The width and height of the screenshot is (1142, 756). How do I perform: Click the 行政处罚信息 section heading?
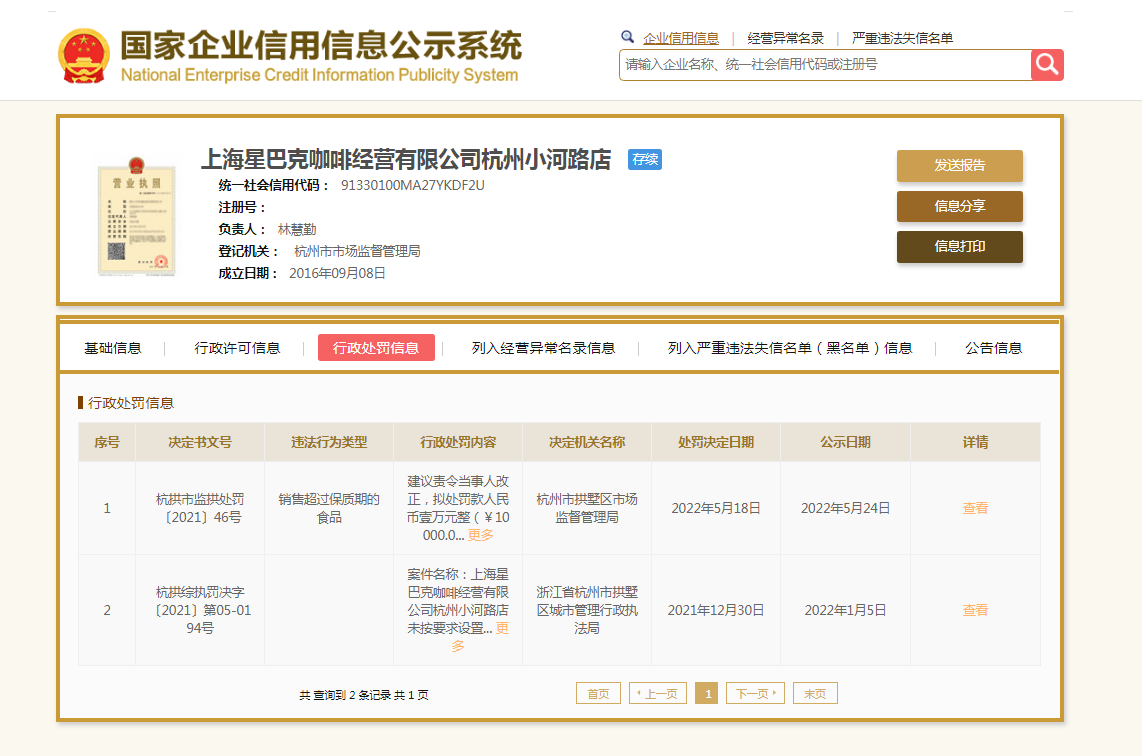(131, 403)
